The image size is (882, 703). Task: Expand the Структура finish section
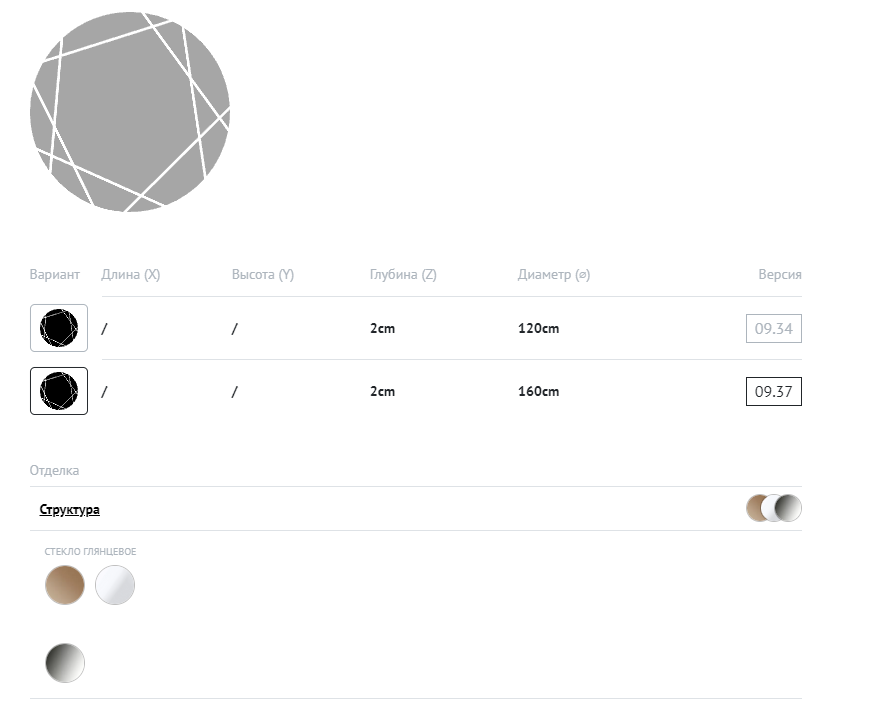[x=70, y=510]
